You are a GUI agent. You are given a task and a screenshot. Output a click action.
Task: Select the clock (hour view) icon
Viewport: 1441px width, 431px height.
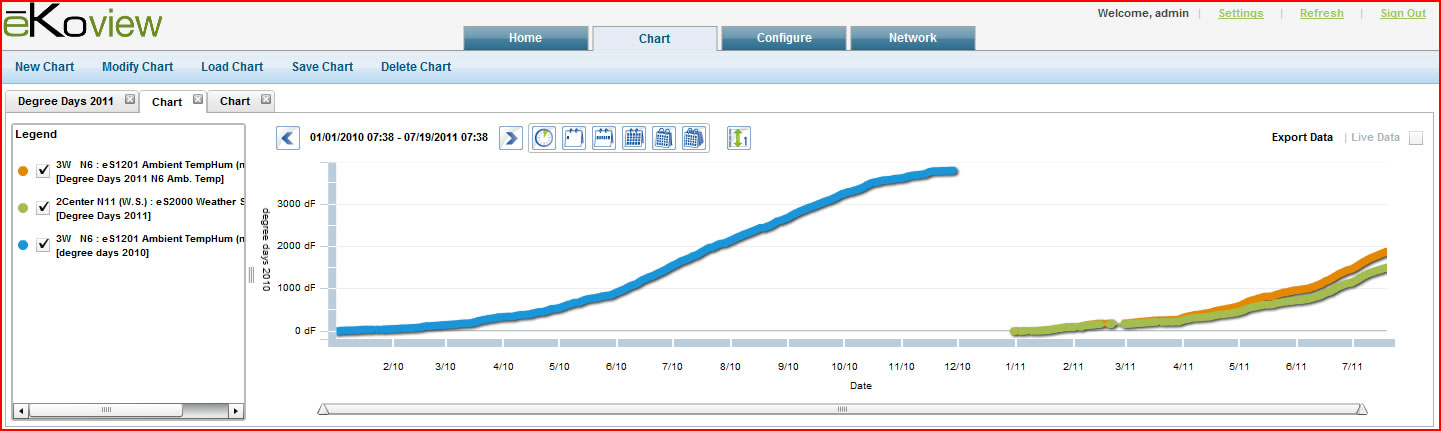tap(544, 138)
